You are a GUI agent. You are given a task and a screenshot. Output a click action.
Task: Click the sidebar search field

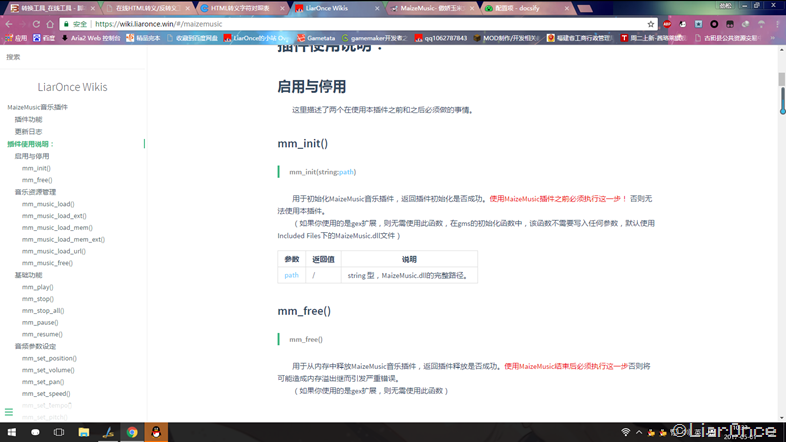73,57
